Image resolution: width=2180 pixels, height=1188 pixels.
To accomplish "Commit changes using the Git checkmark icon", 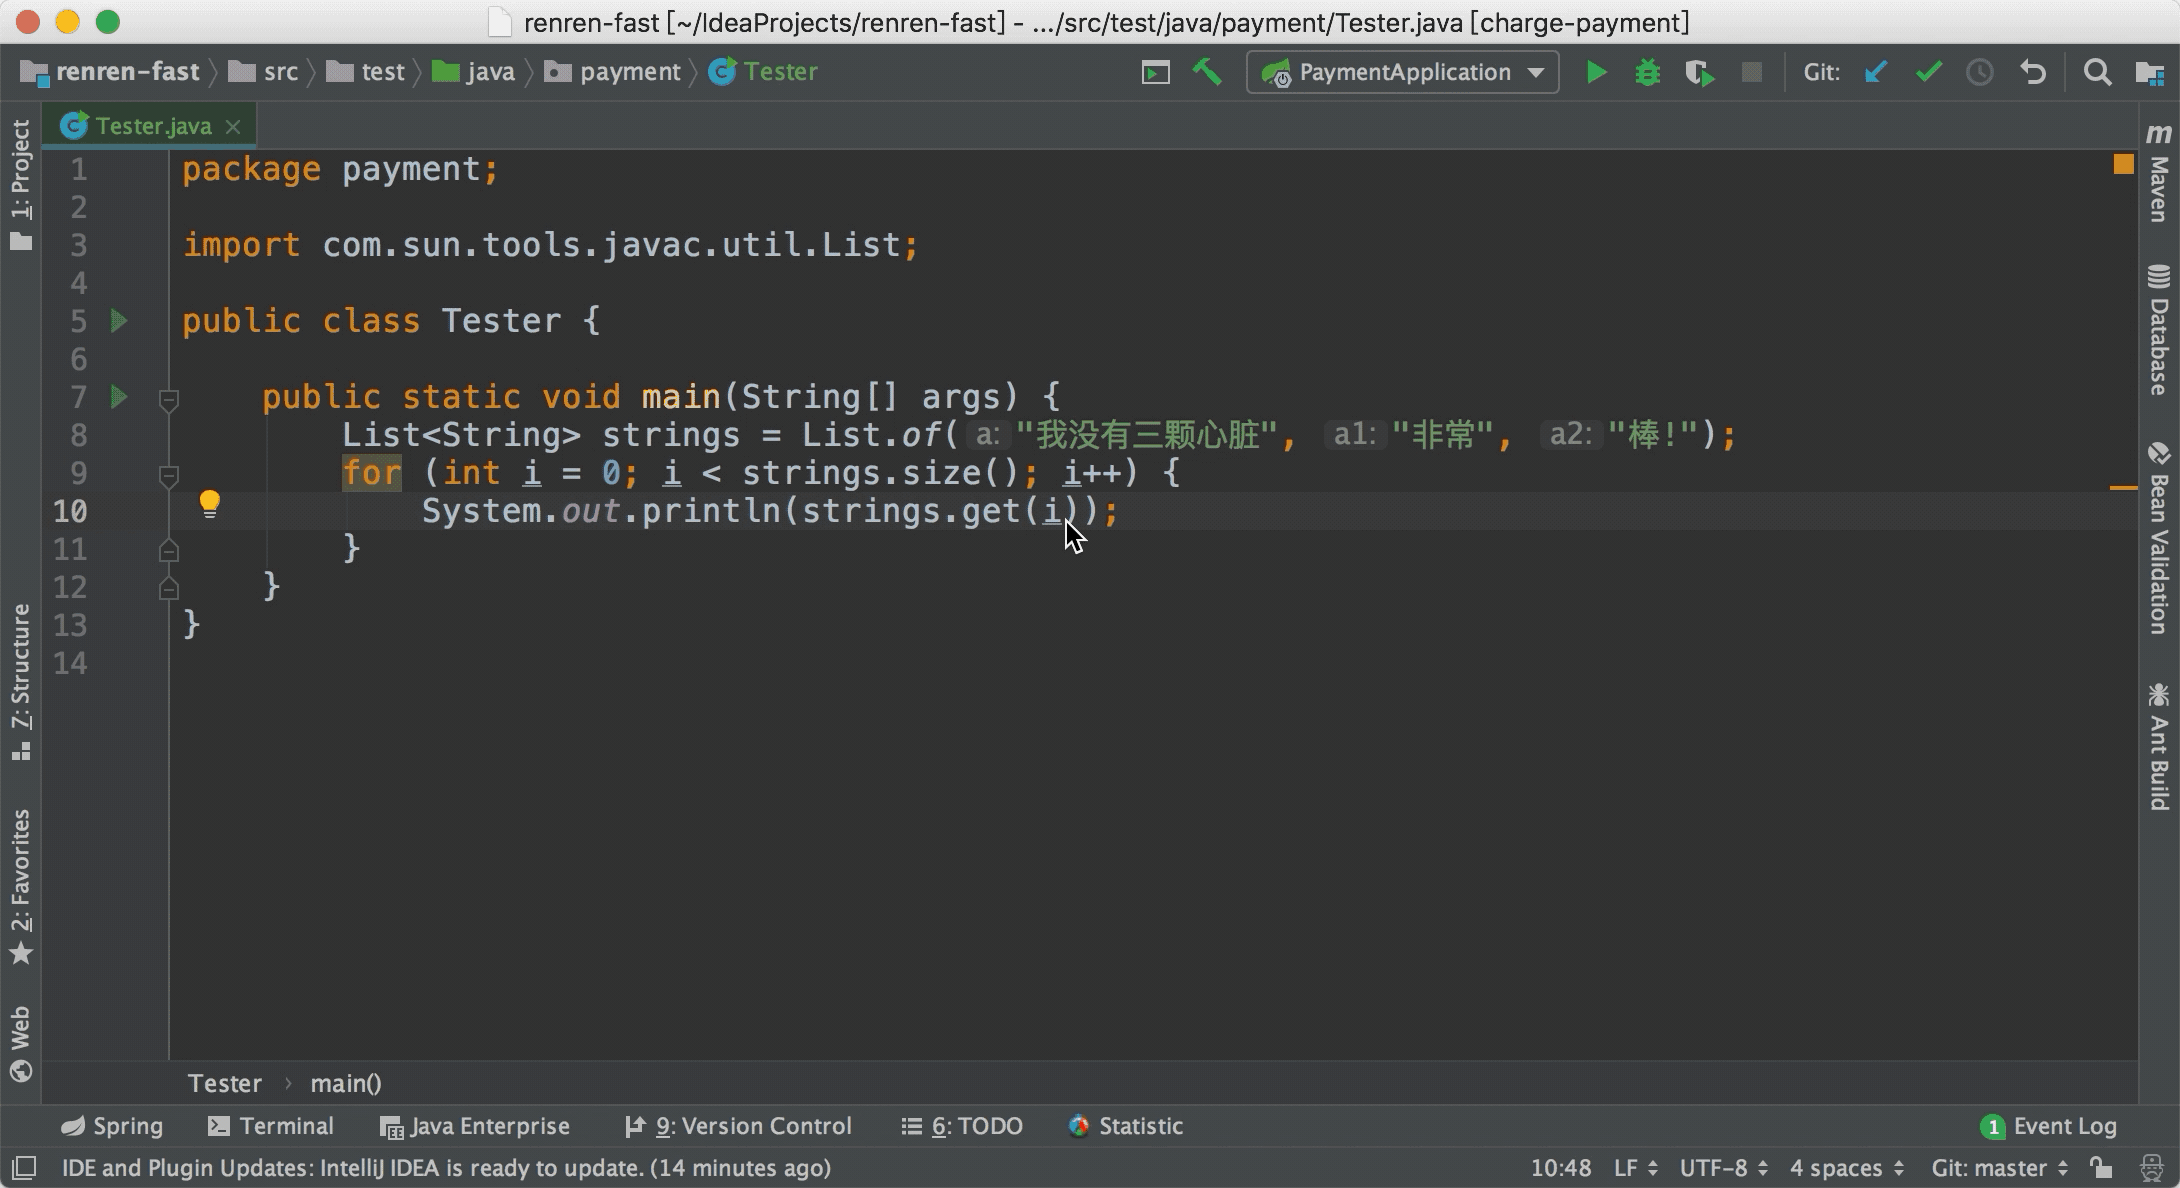I will point(1928,72).
